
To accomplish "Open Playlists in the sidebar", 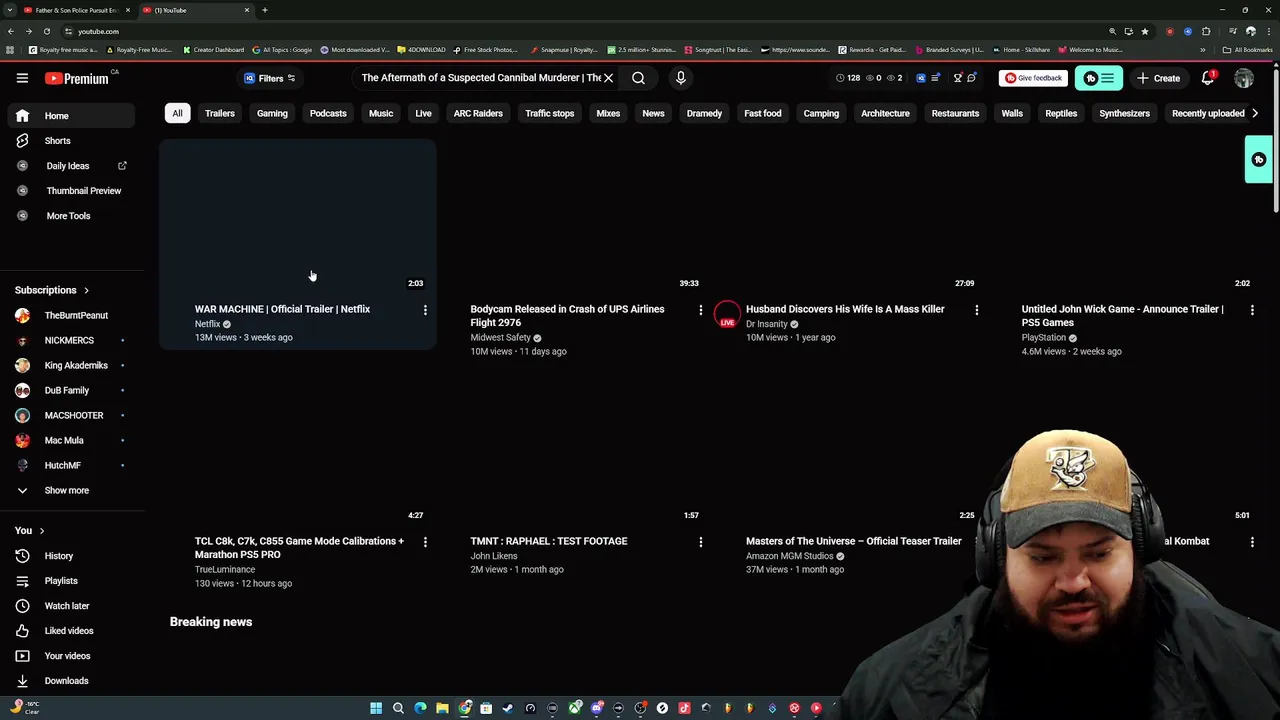I will point(72,581).
